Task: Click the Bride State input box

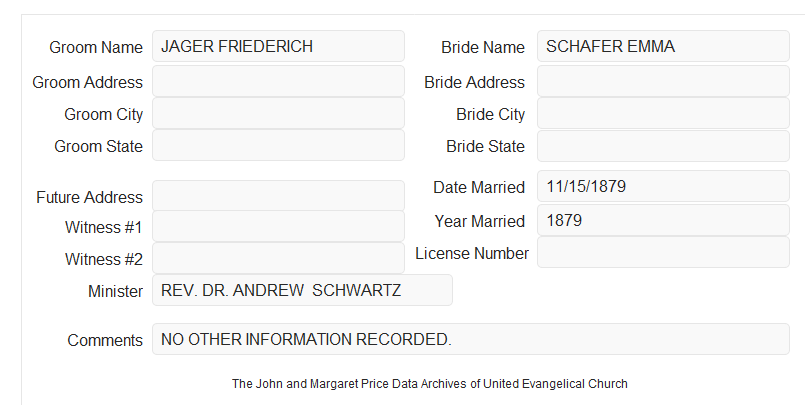Action: pos(663,146)
